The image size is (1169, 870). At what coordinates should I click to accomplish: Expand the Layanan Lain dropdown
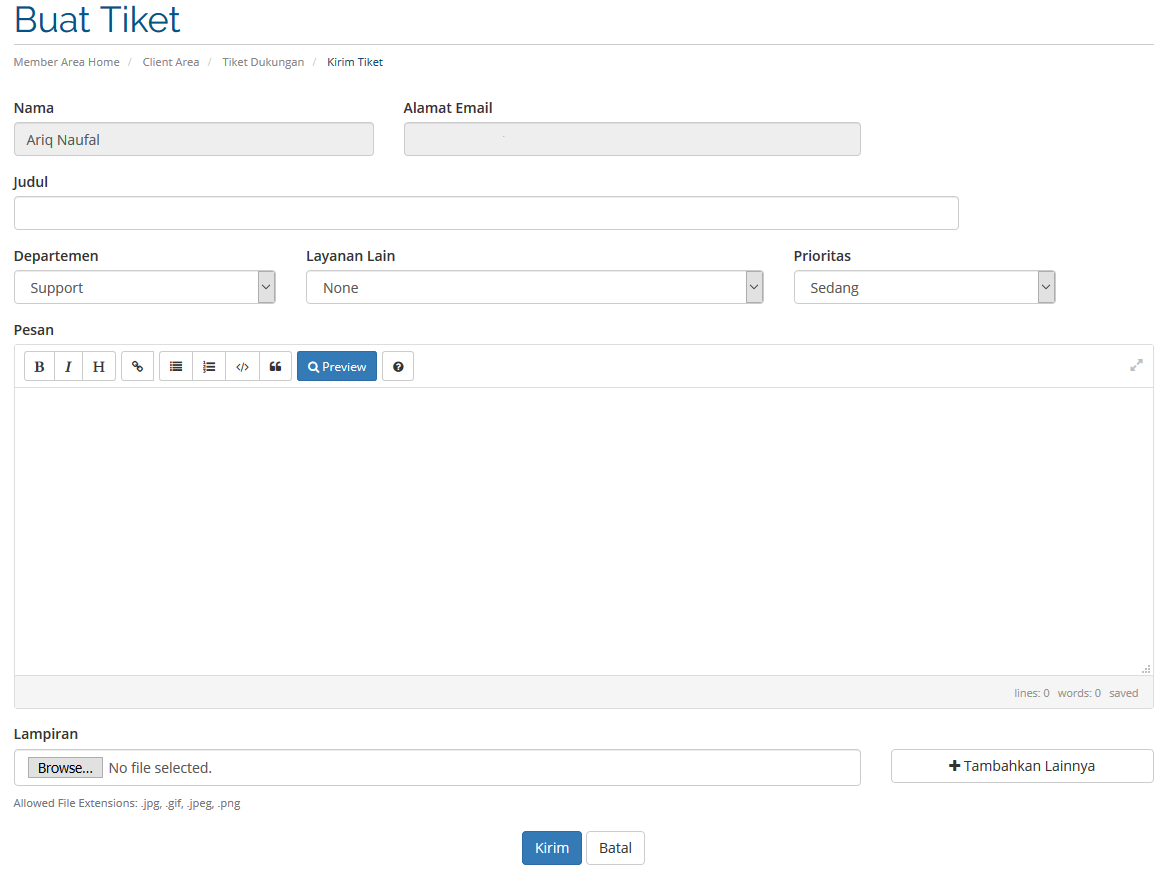[534, 288]
